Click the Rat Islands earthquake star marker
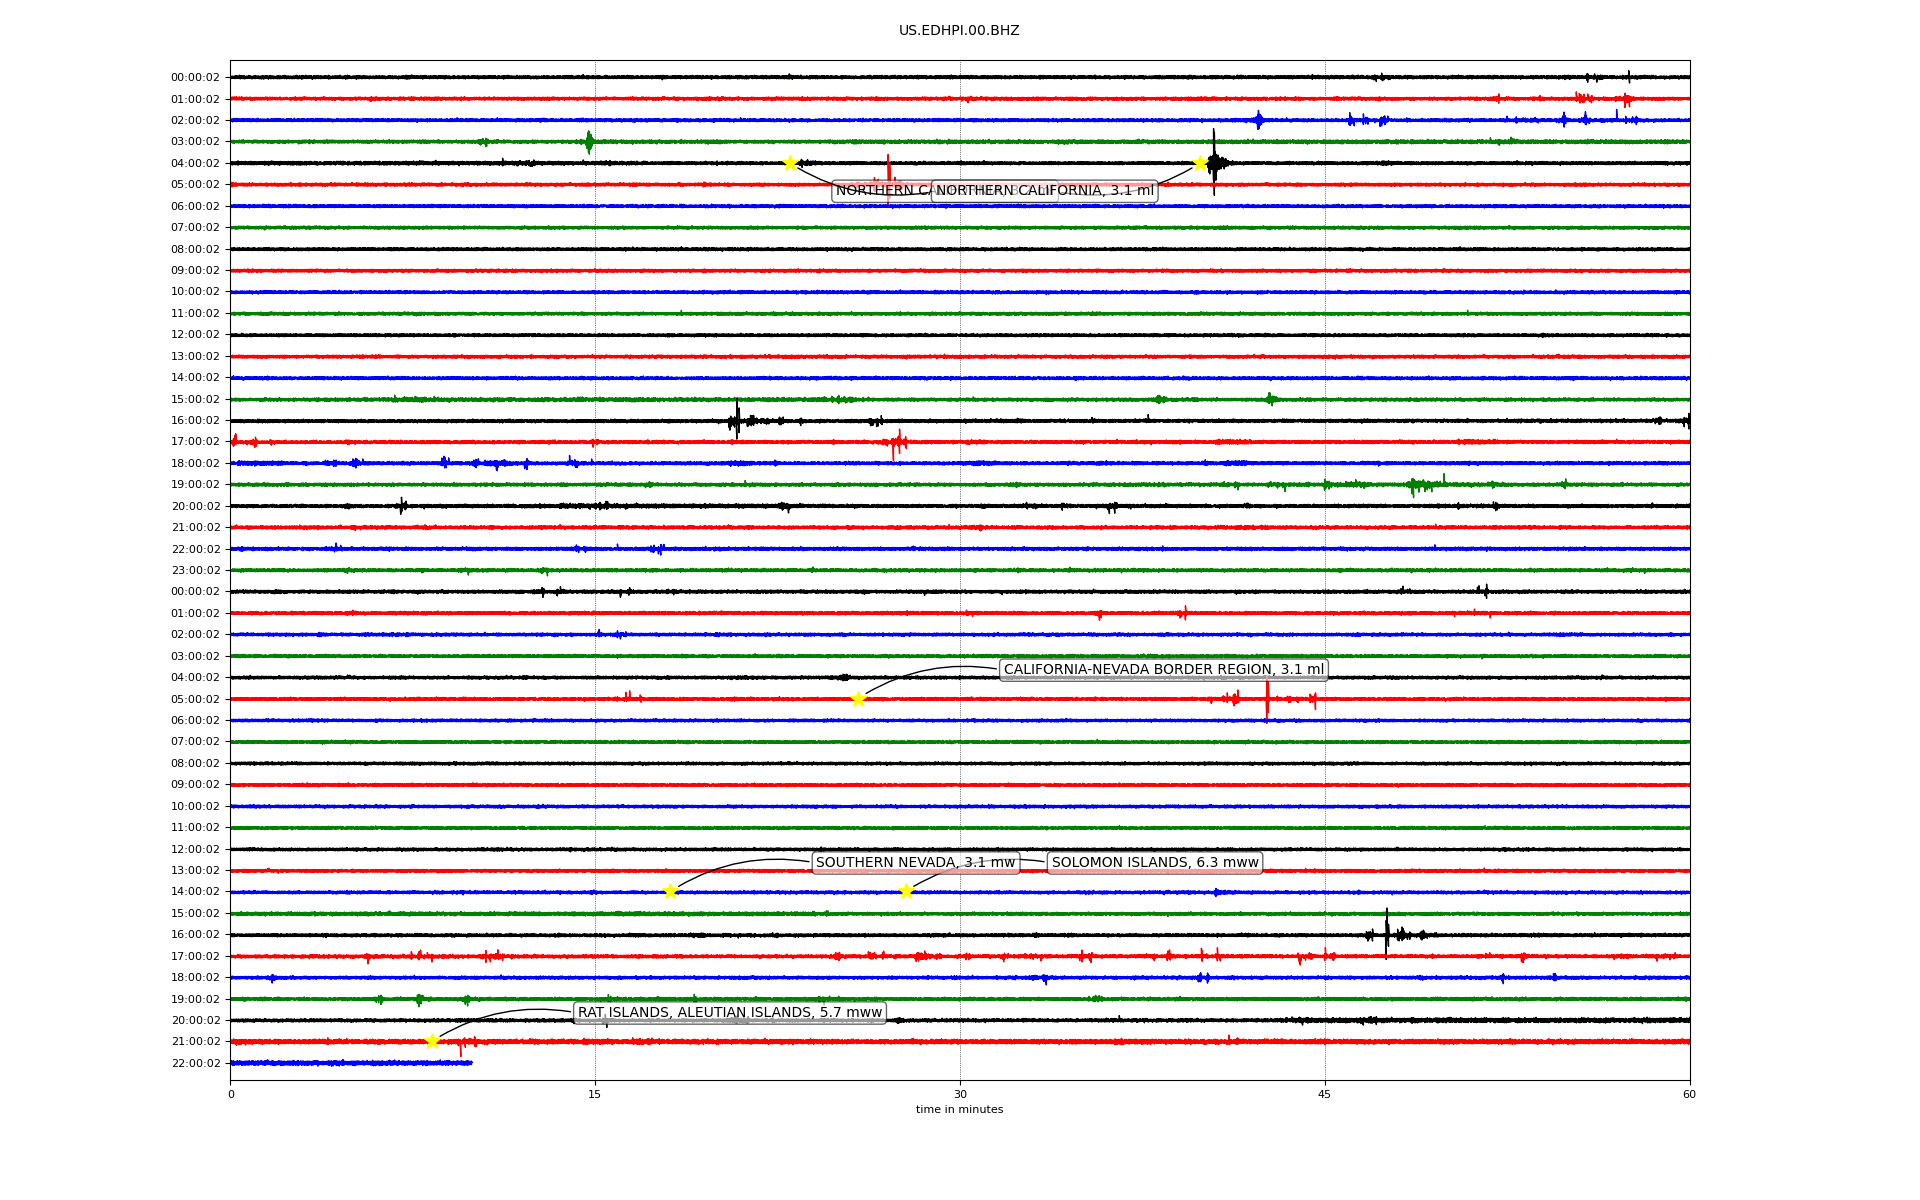This screenshot has height=1200, width=1920. (x=432, y=1041)
